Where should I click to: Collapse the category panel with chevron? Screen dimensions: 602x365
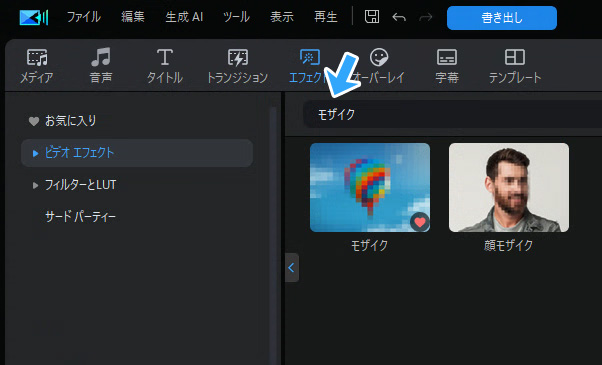(291, 268)
